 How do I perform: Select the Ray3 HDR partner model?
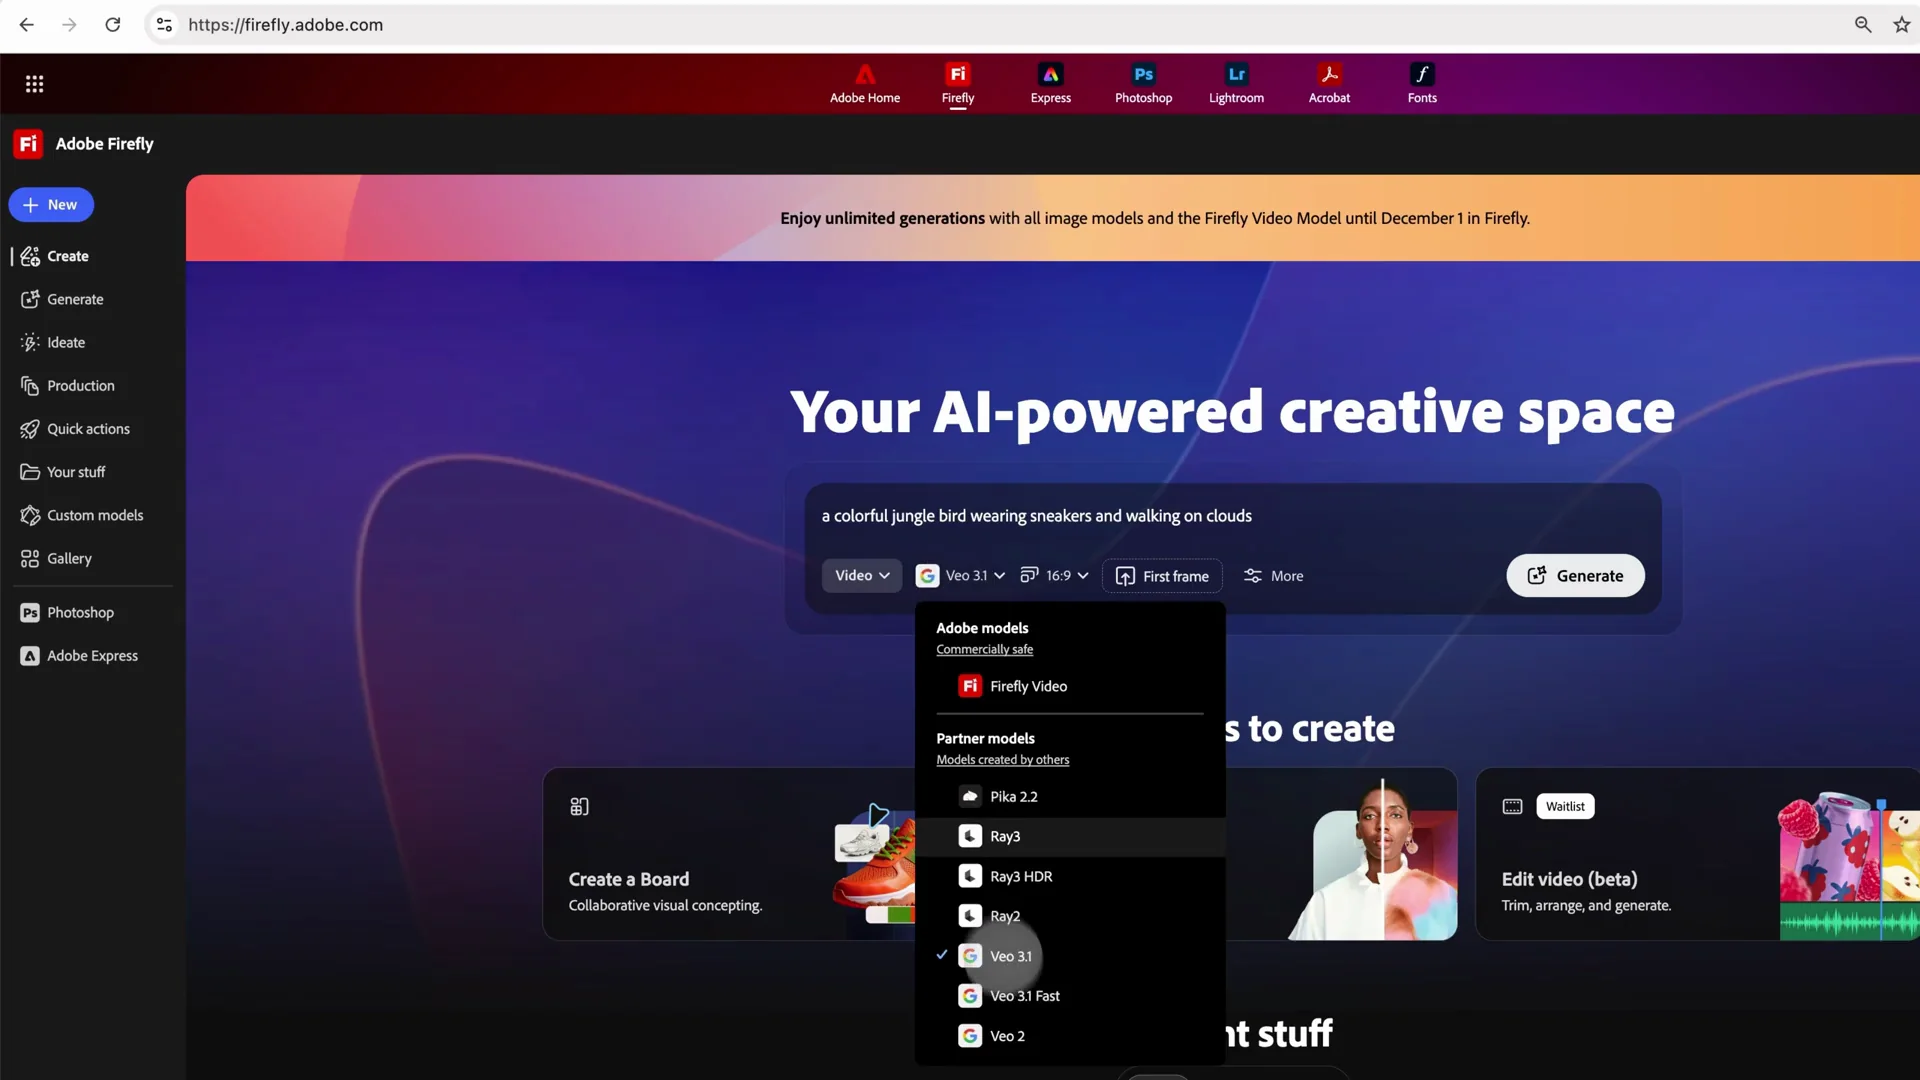coord(1021,875)
